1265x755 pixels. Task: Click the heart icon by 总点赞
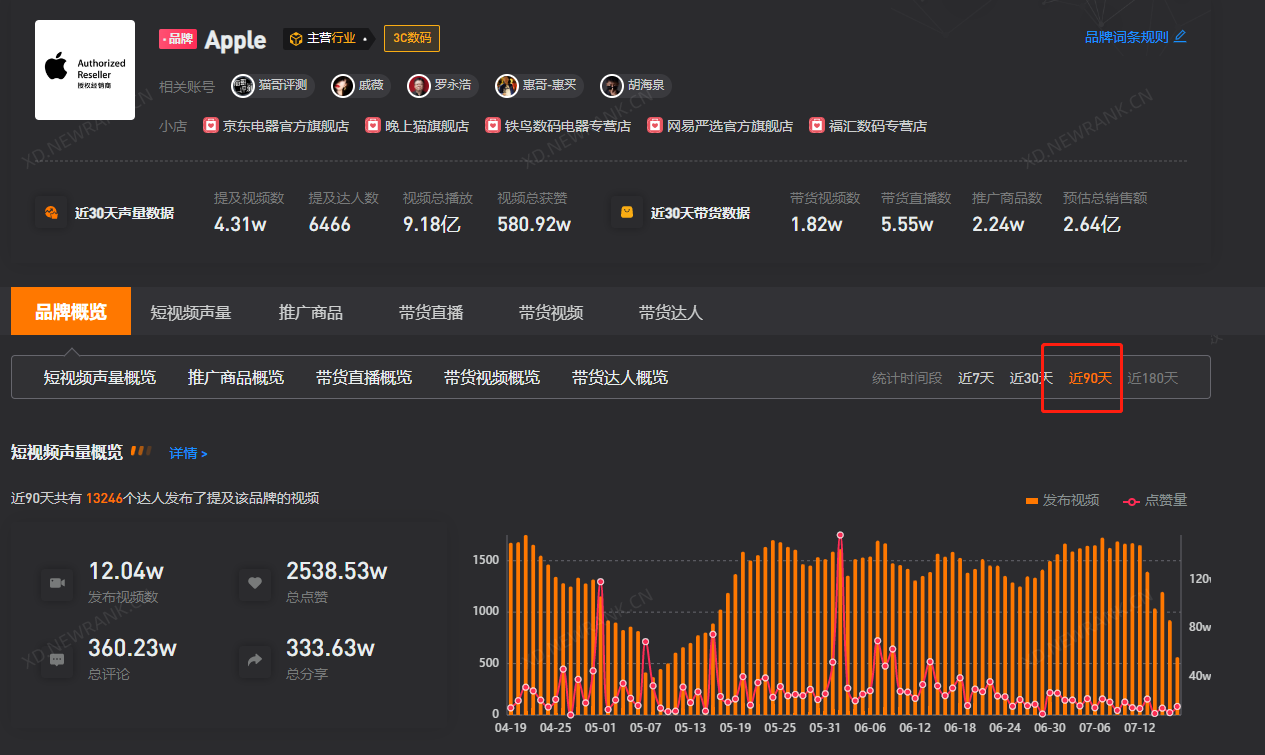tap(255, 583)
